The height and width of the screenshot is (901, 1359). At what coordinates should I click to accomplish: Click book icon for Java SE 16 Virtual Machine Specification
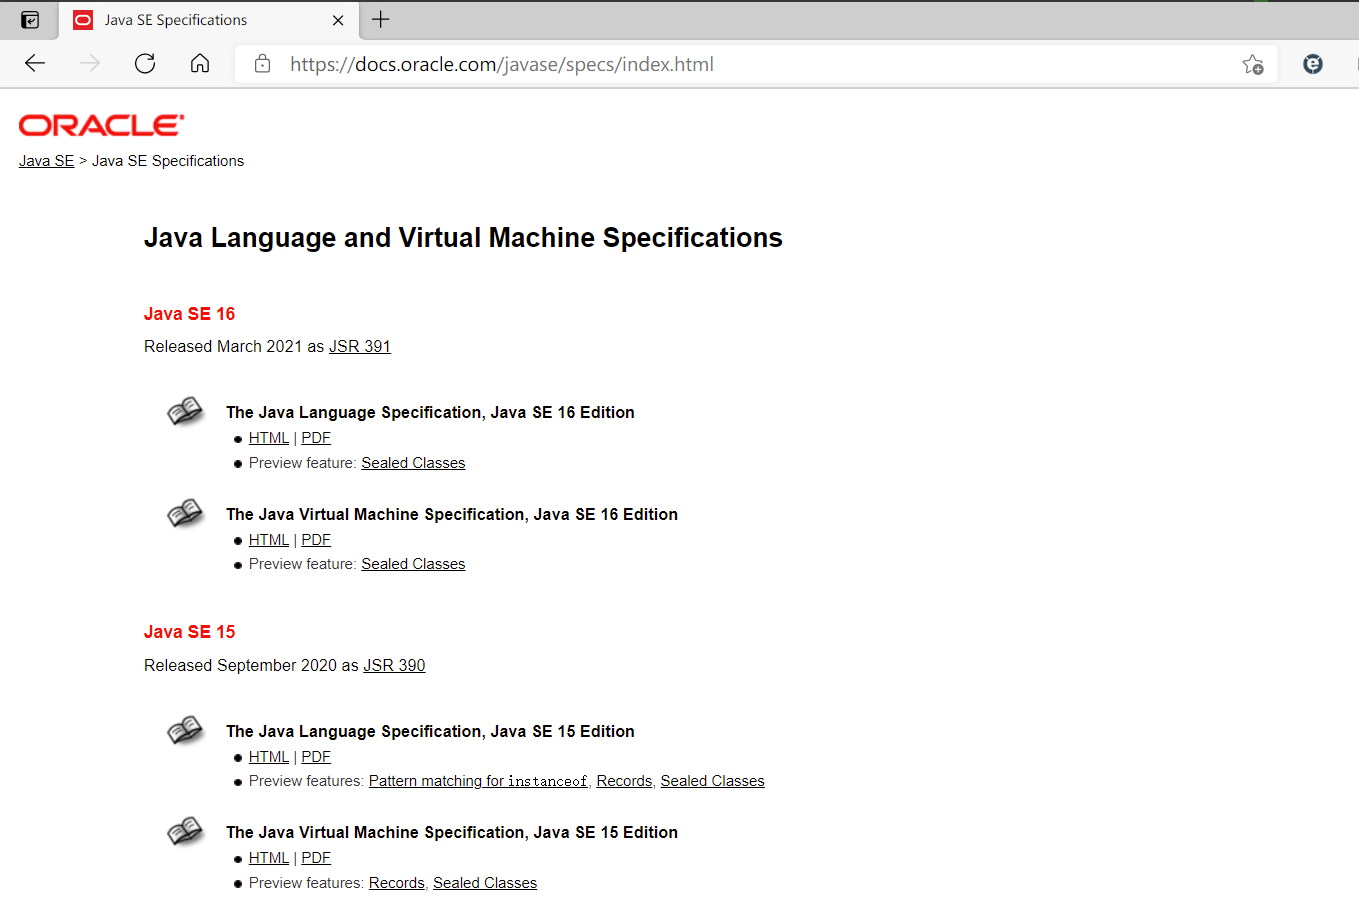pos(185,513)
